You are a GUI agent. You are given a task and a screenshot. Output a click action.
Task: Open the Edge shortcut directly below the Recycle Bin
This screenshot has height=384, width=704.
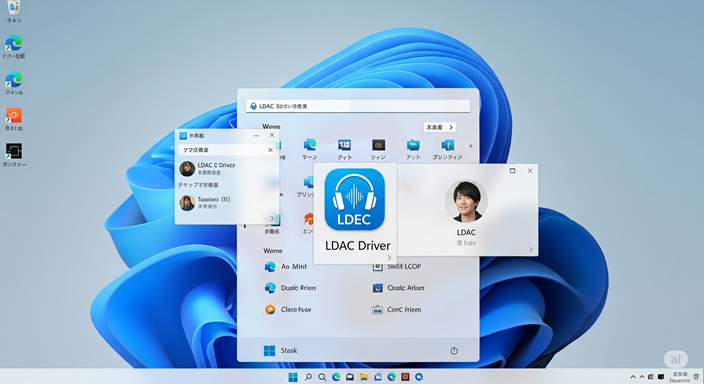pos(14,44)
